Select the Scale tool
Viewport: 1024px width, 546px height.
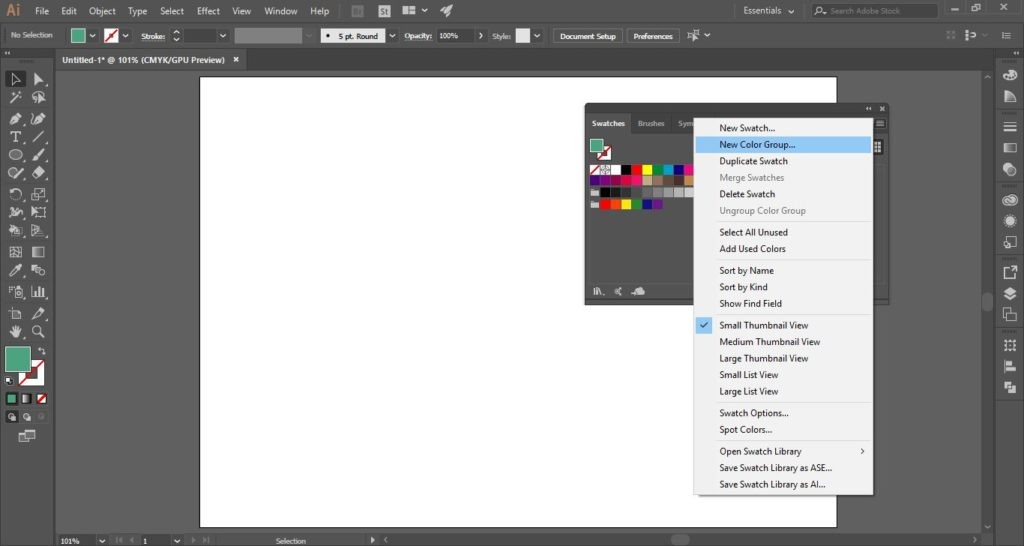(x=39, y=194)
